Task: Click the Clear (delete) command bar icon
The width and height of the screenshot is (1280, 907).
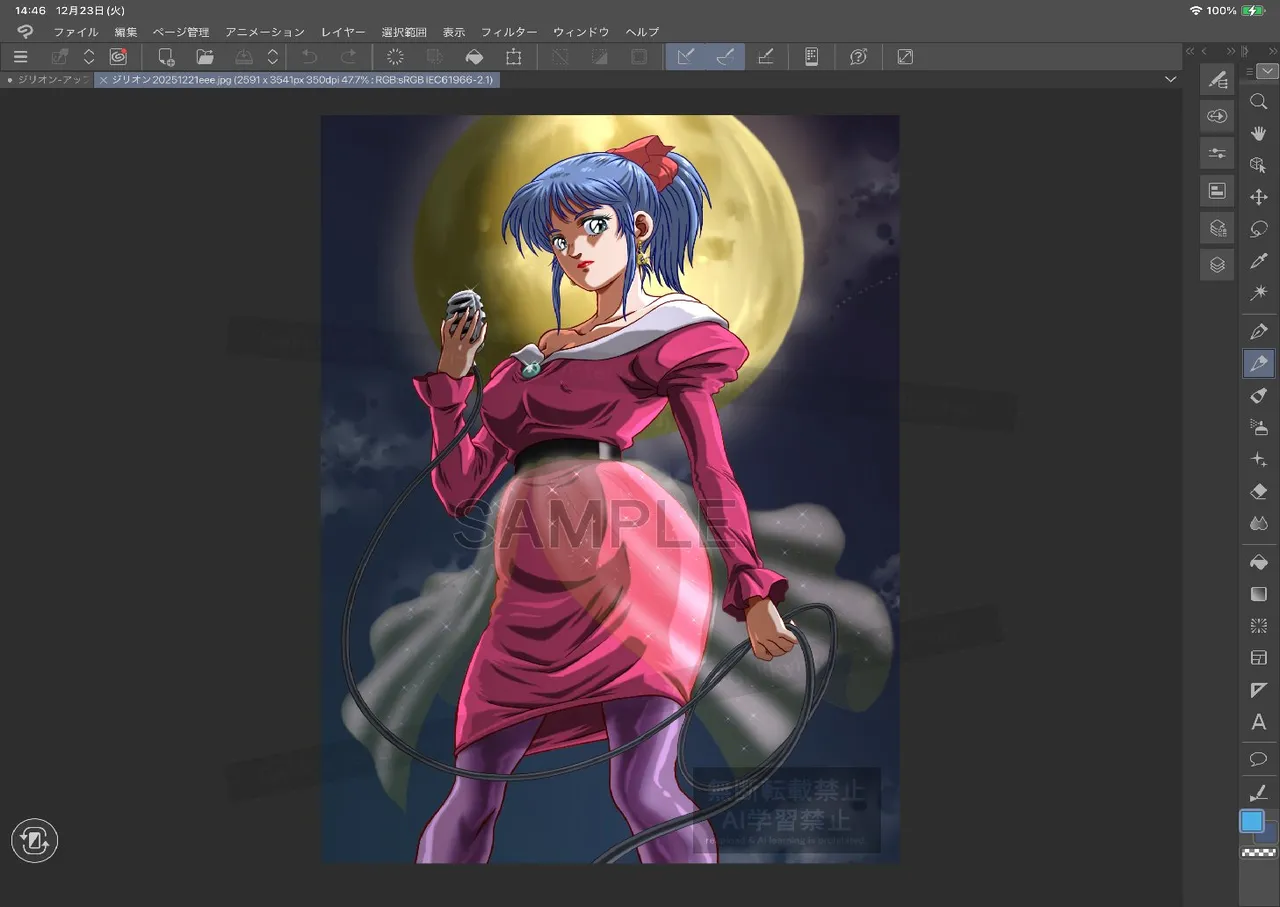Action: pyautogui.click(x=395, y=57)
